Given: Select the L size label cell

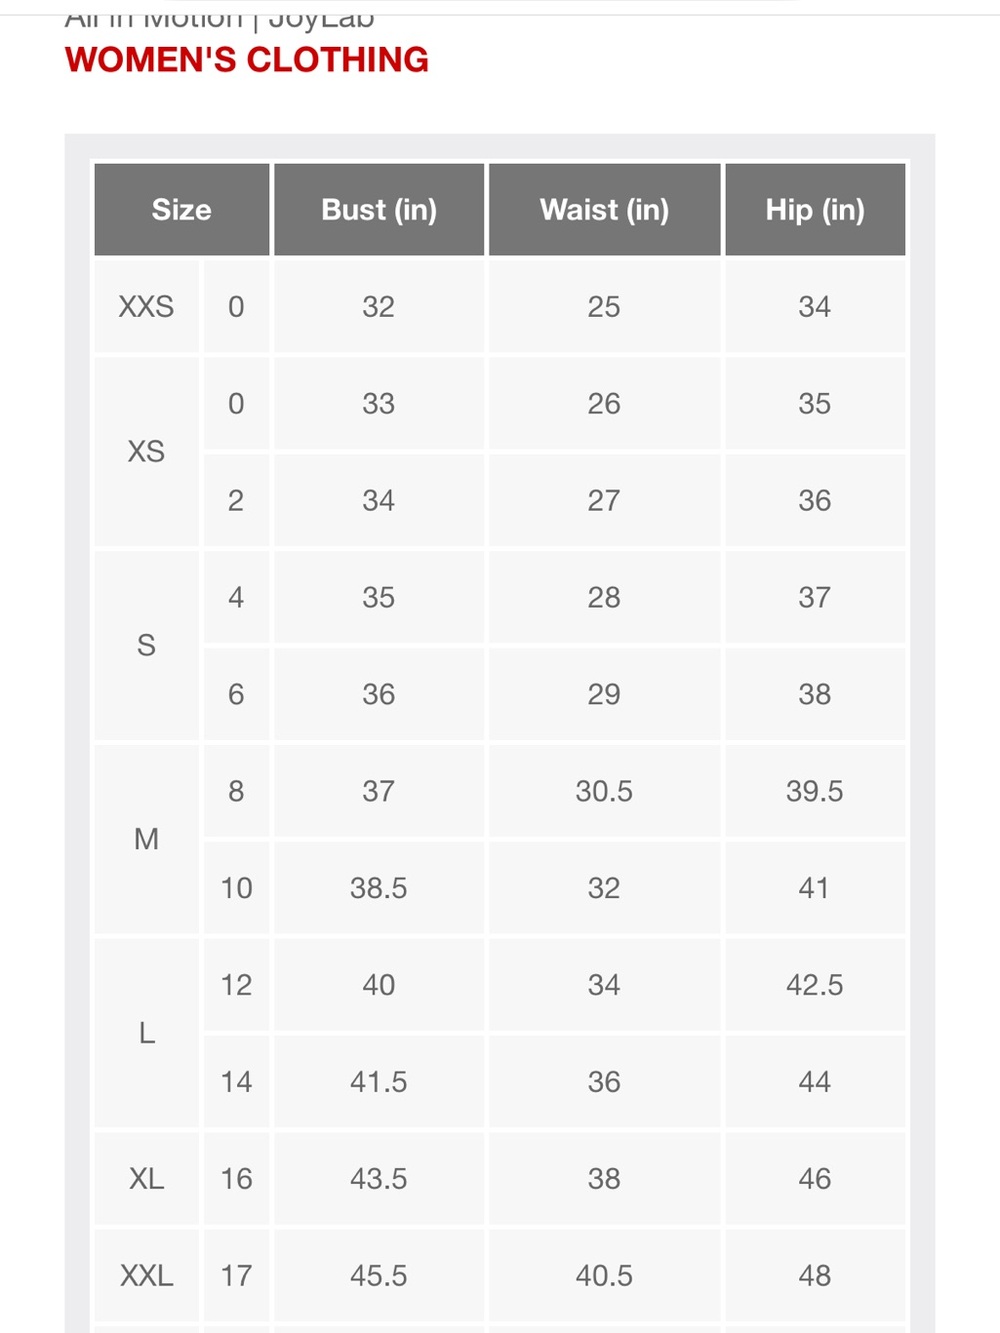Looking at the screenshot, I should click(146, 1033).
